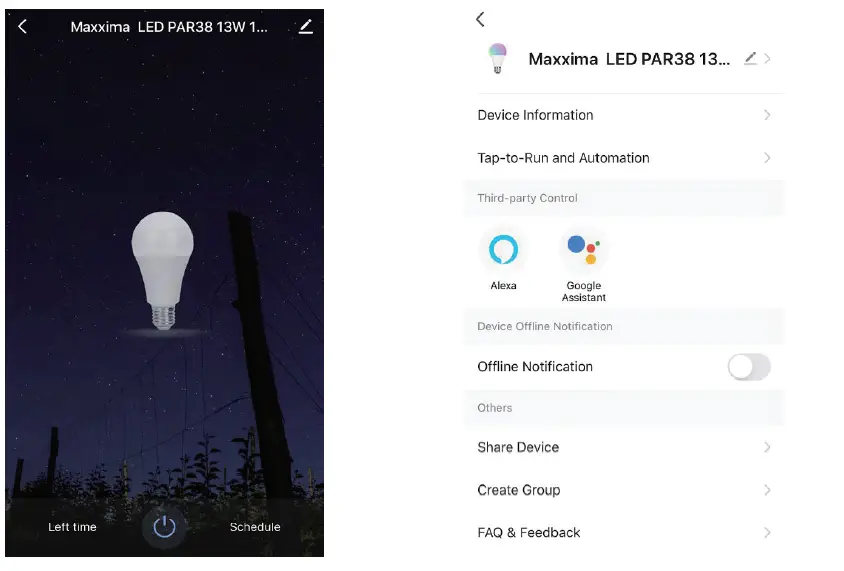Image resolution: width=844 pixels, height=571 pixels.
Task: Expand the Device Information chevron
Action: [767, 115]
